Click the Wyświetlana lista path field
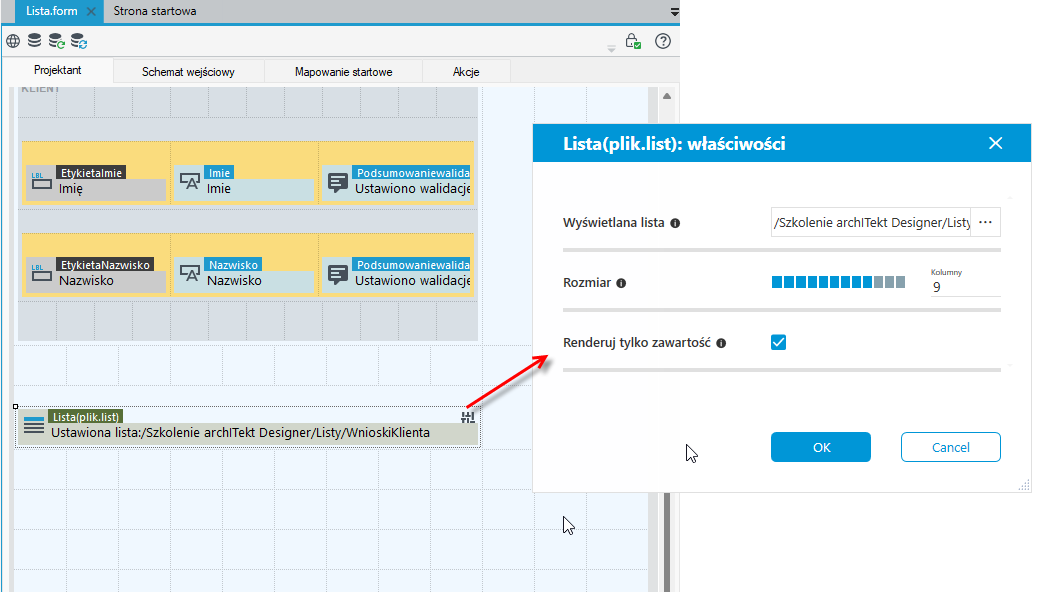 (x=871, y=222)
